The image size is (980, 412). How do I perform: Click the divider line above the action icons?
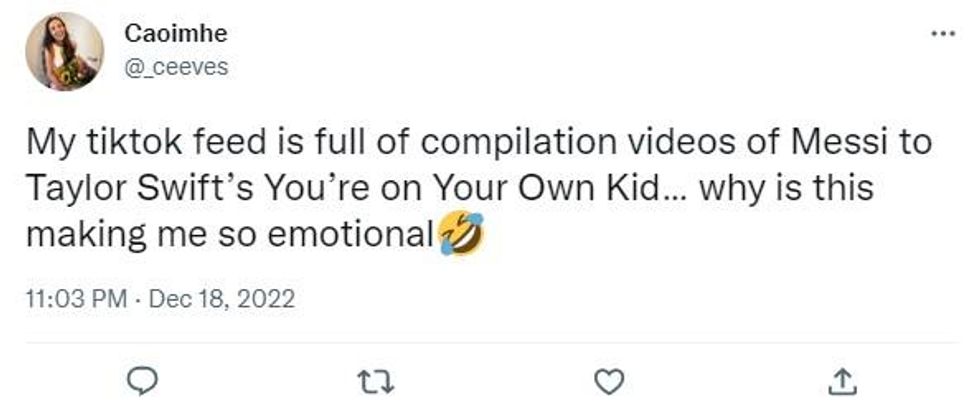click(x=490, y=343)
